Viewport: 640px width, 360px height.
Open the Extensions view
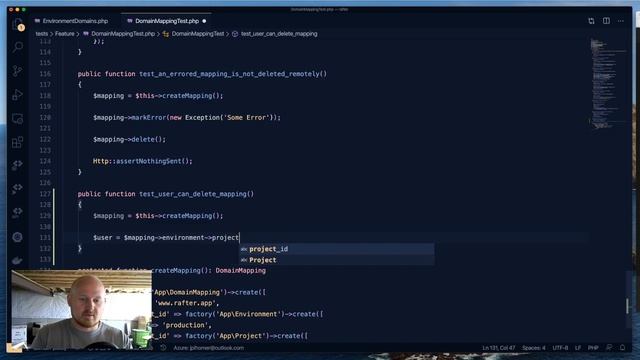click(x=17, y=142)
